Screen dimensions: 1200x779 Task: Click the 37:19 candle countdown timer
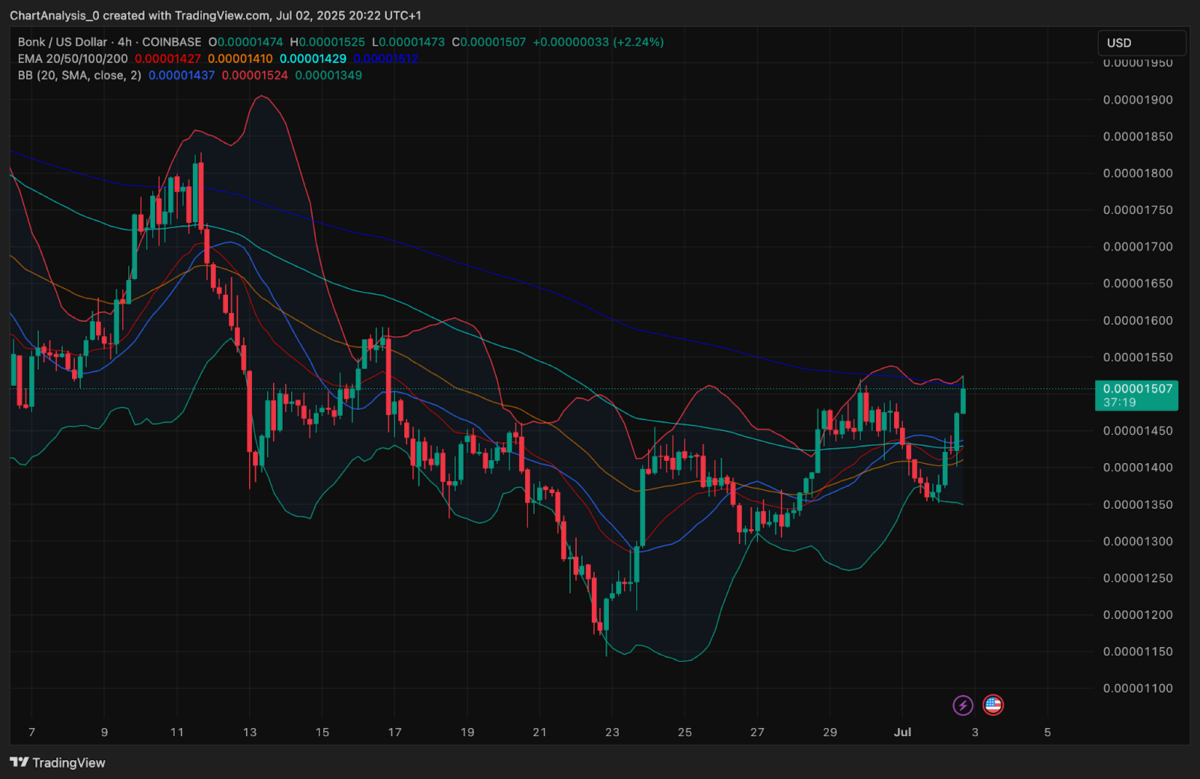click(1122, 403)
